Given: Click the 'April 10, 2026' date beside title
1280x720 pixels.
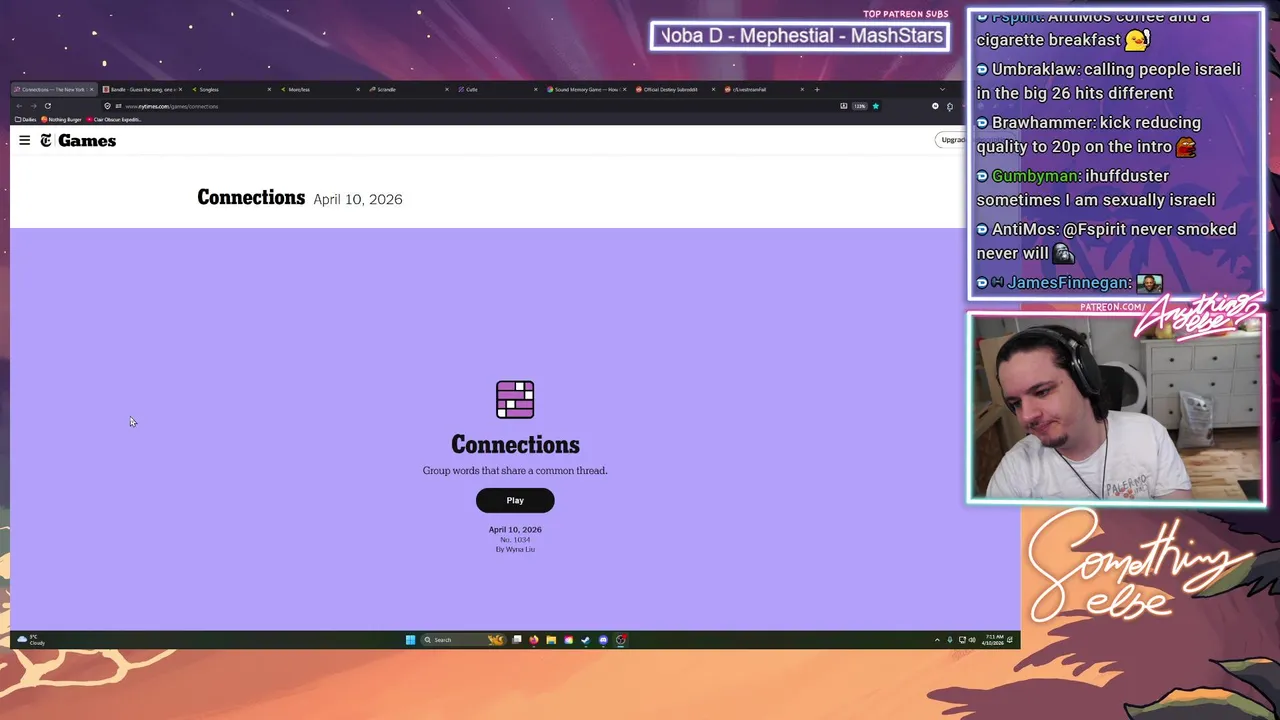Looking at the screenshot, I should (358, 199).
